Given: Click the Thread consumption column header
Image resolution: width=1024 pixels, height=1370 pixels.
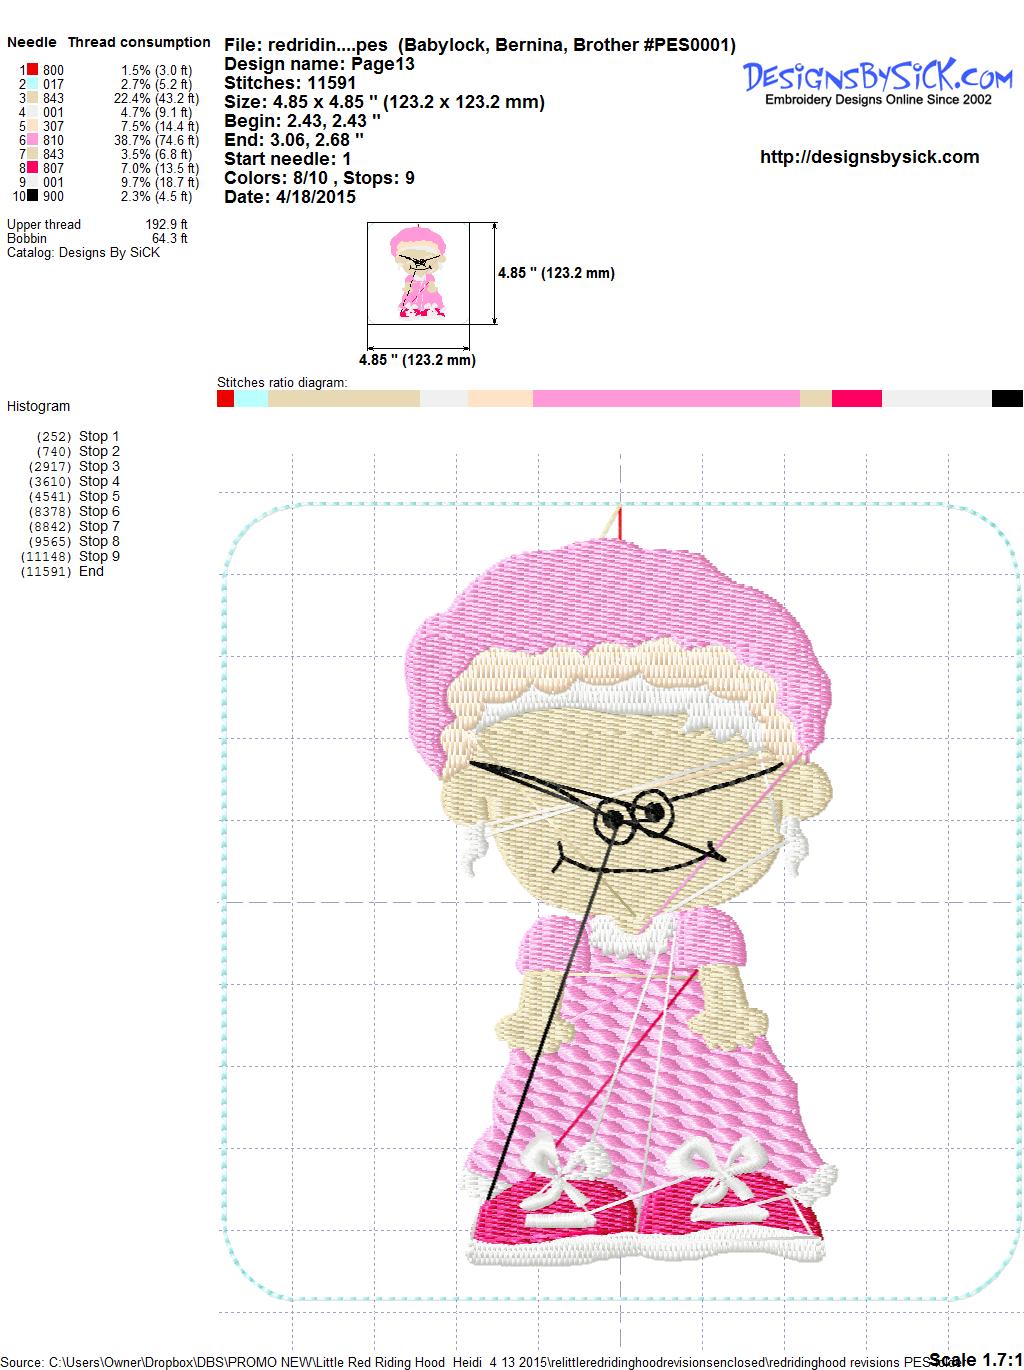Looking at the screenshot, I should pyautogui.click(x=139, y=42).
